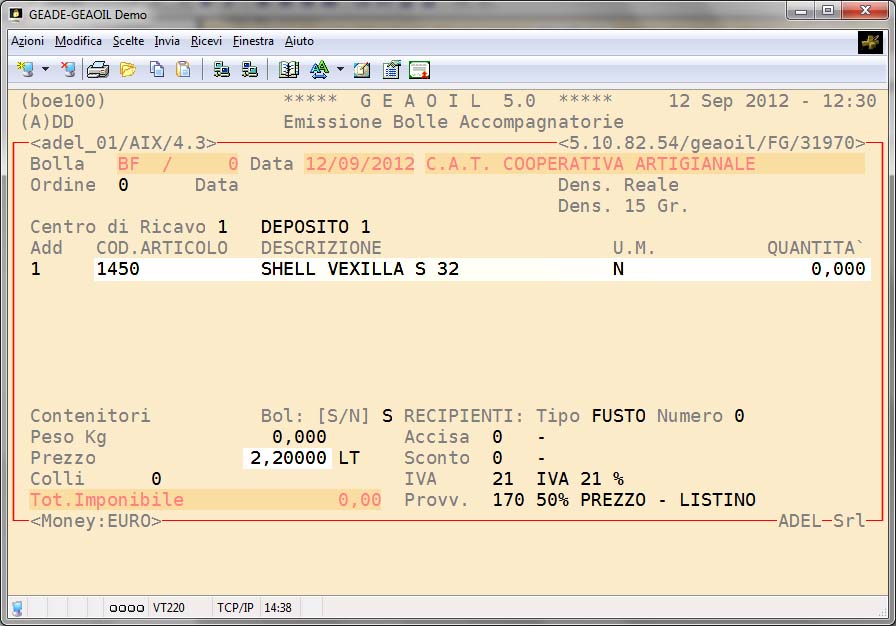Screen dimensions: 896x626
Task: Click the certificate icon in toolbar
Action: 420,70
